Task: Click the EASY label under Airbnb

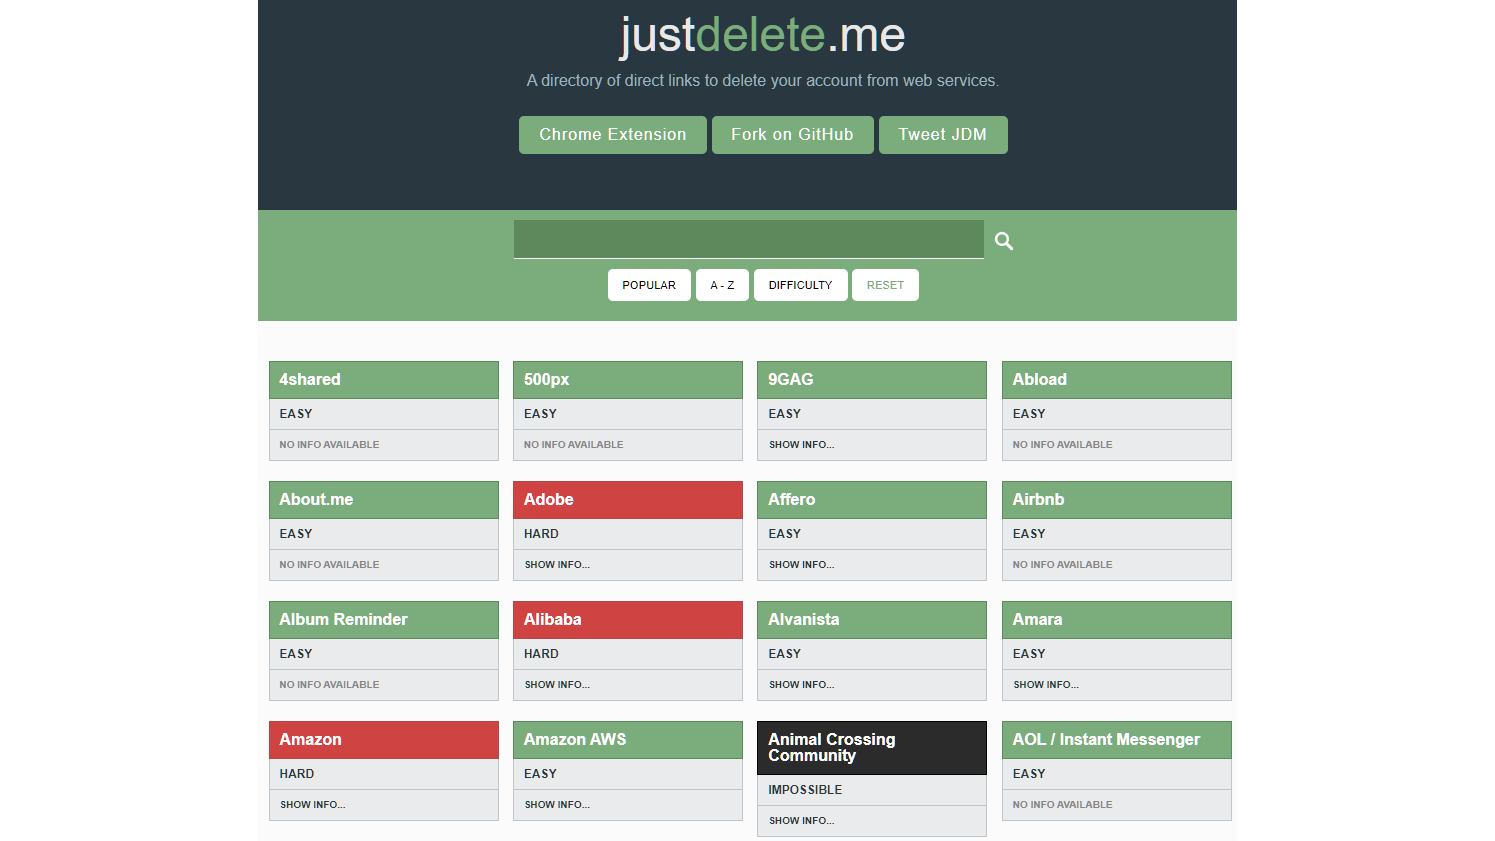Action: (1029, 534)
